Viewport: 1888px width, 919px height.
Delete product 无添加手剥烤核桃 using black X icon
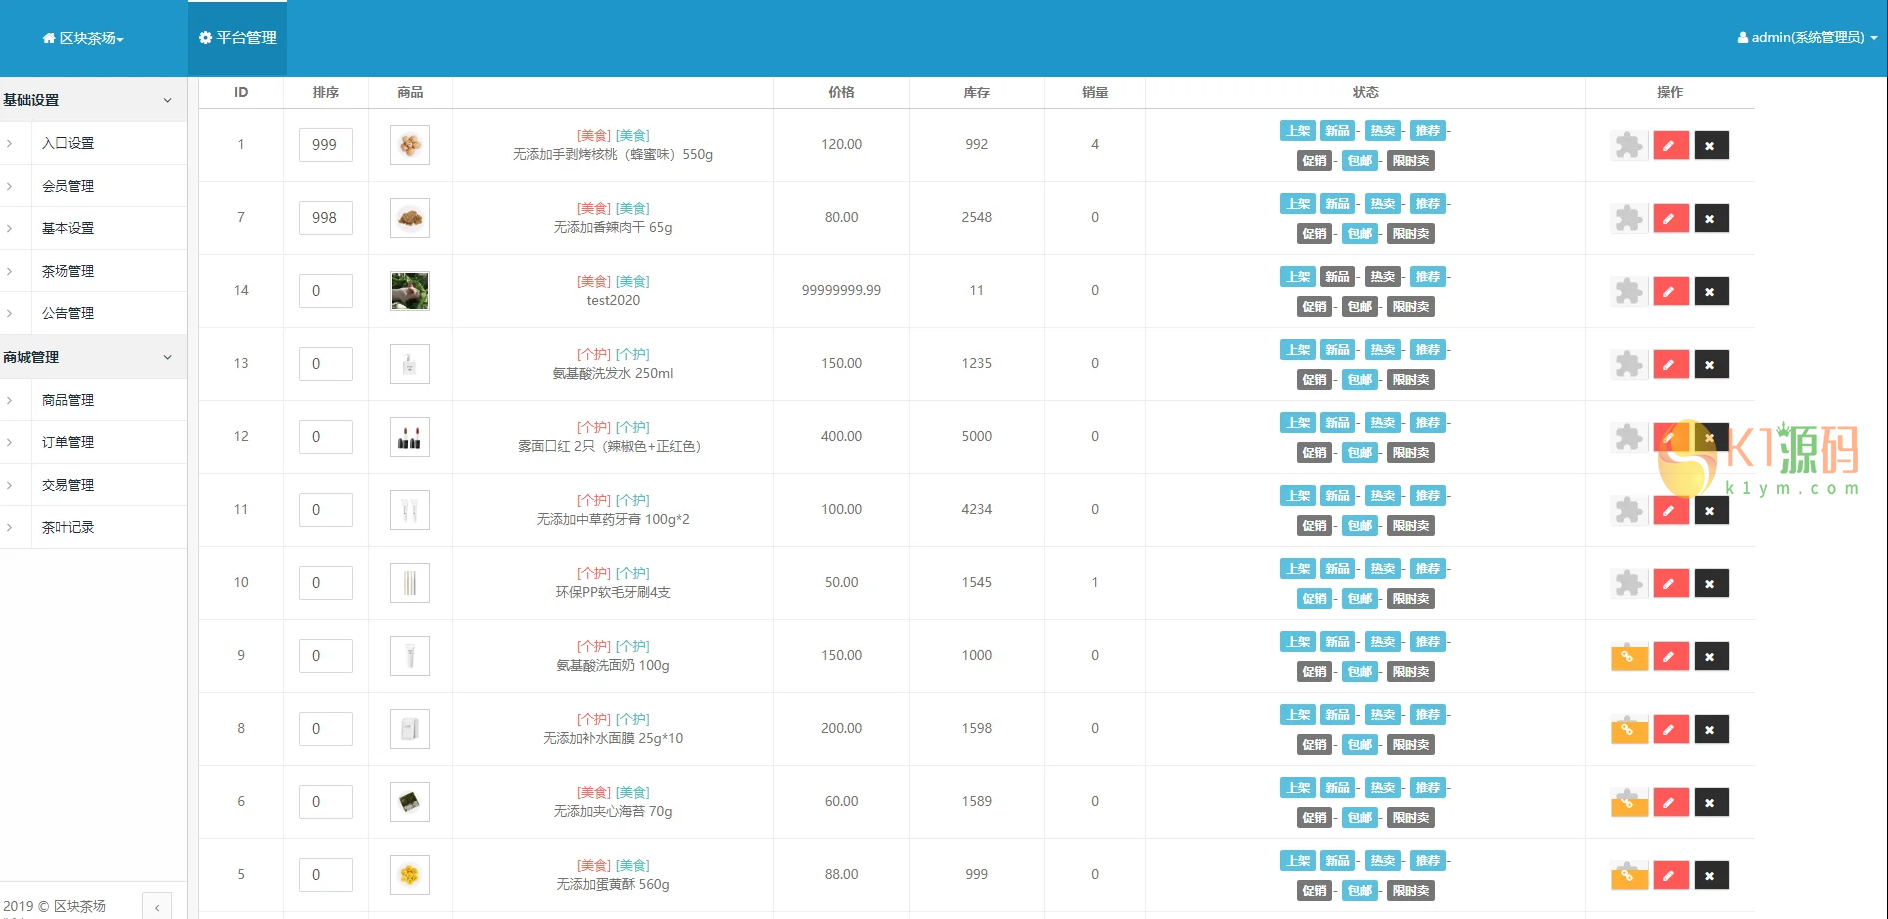pyautogui.click(x=1711, y=145)
